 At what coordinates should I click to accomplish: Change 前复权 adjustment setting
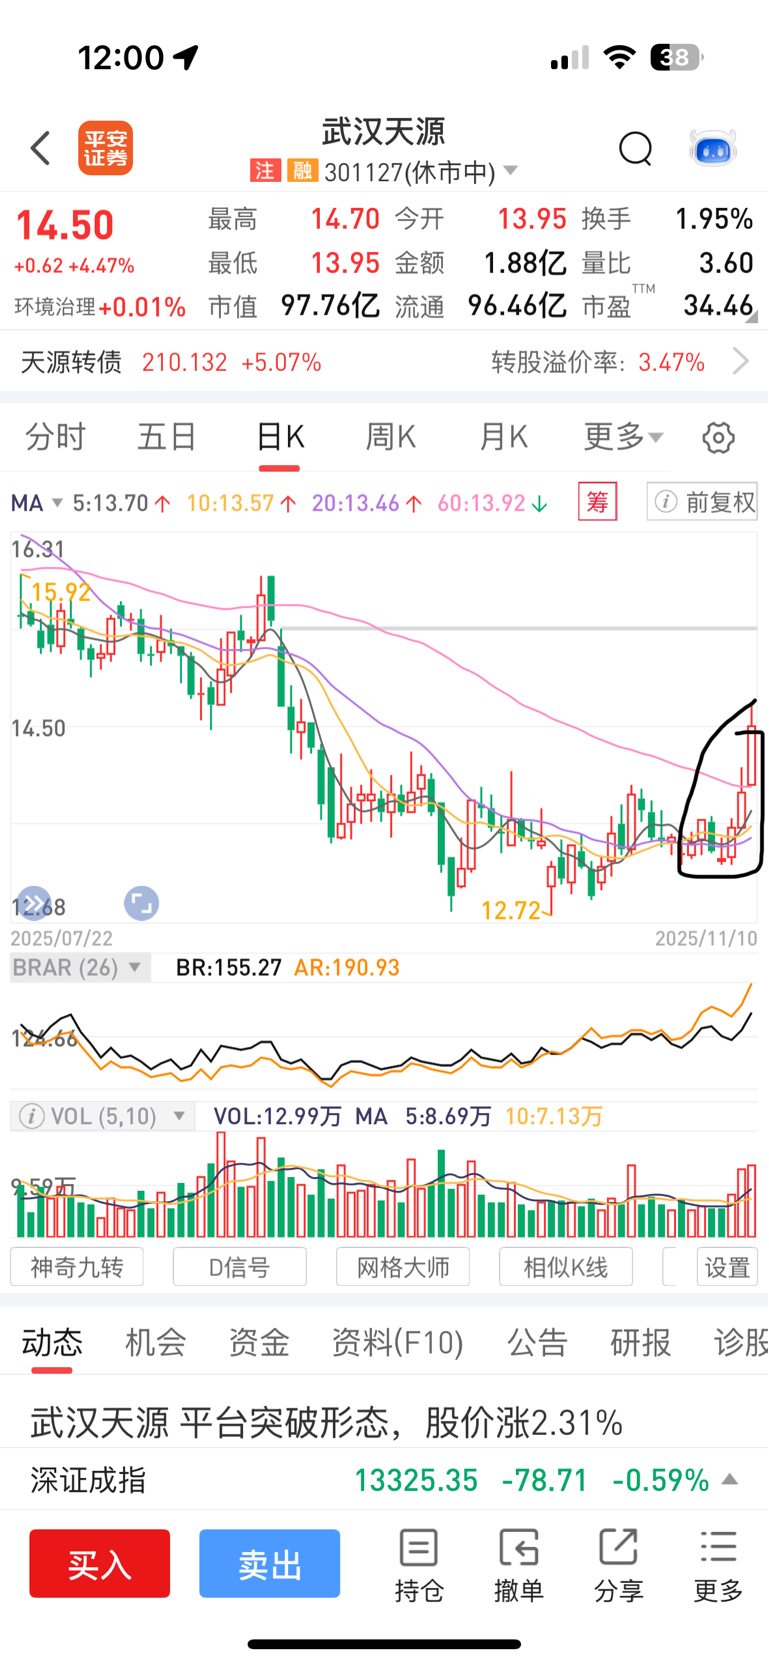point(702,502)
